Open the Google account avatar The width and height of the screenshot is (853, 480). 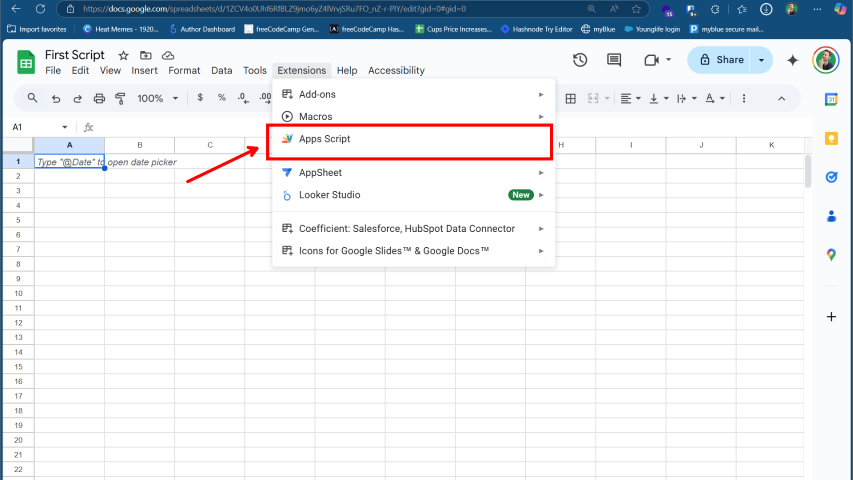click(x=826, y=60)
